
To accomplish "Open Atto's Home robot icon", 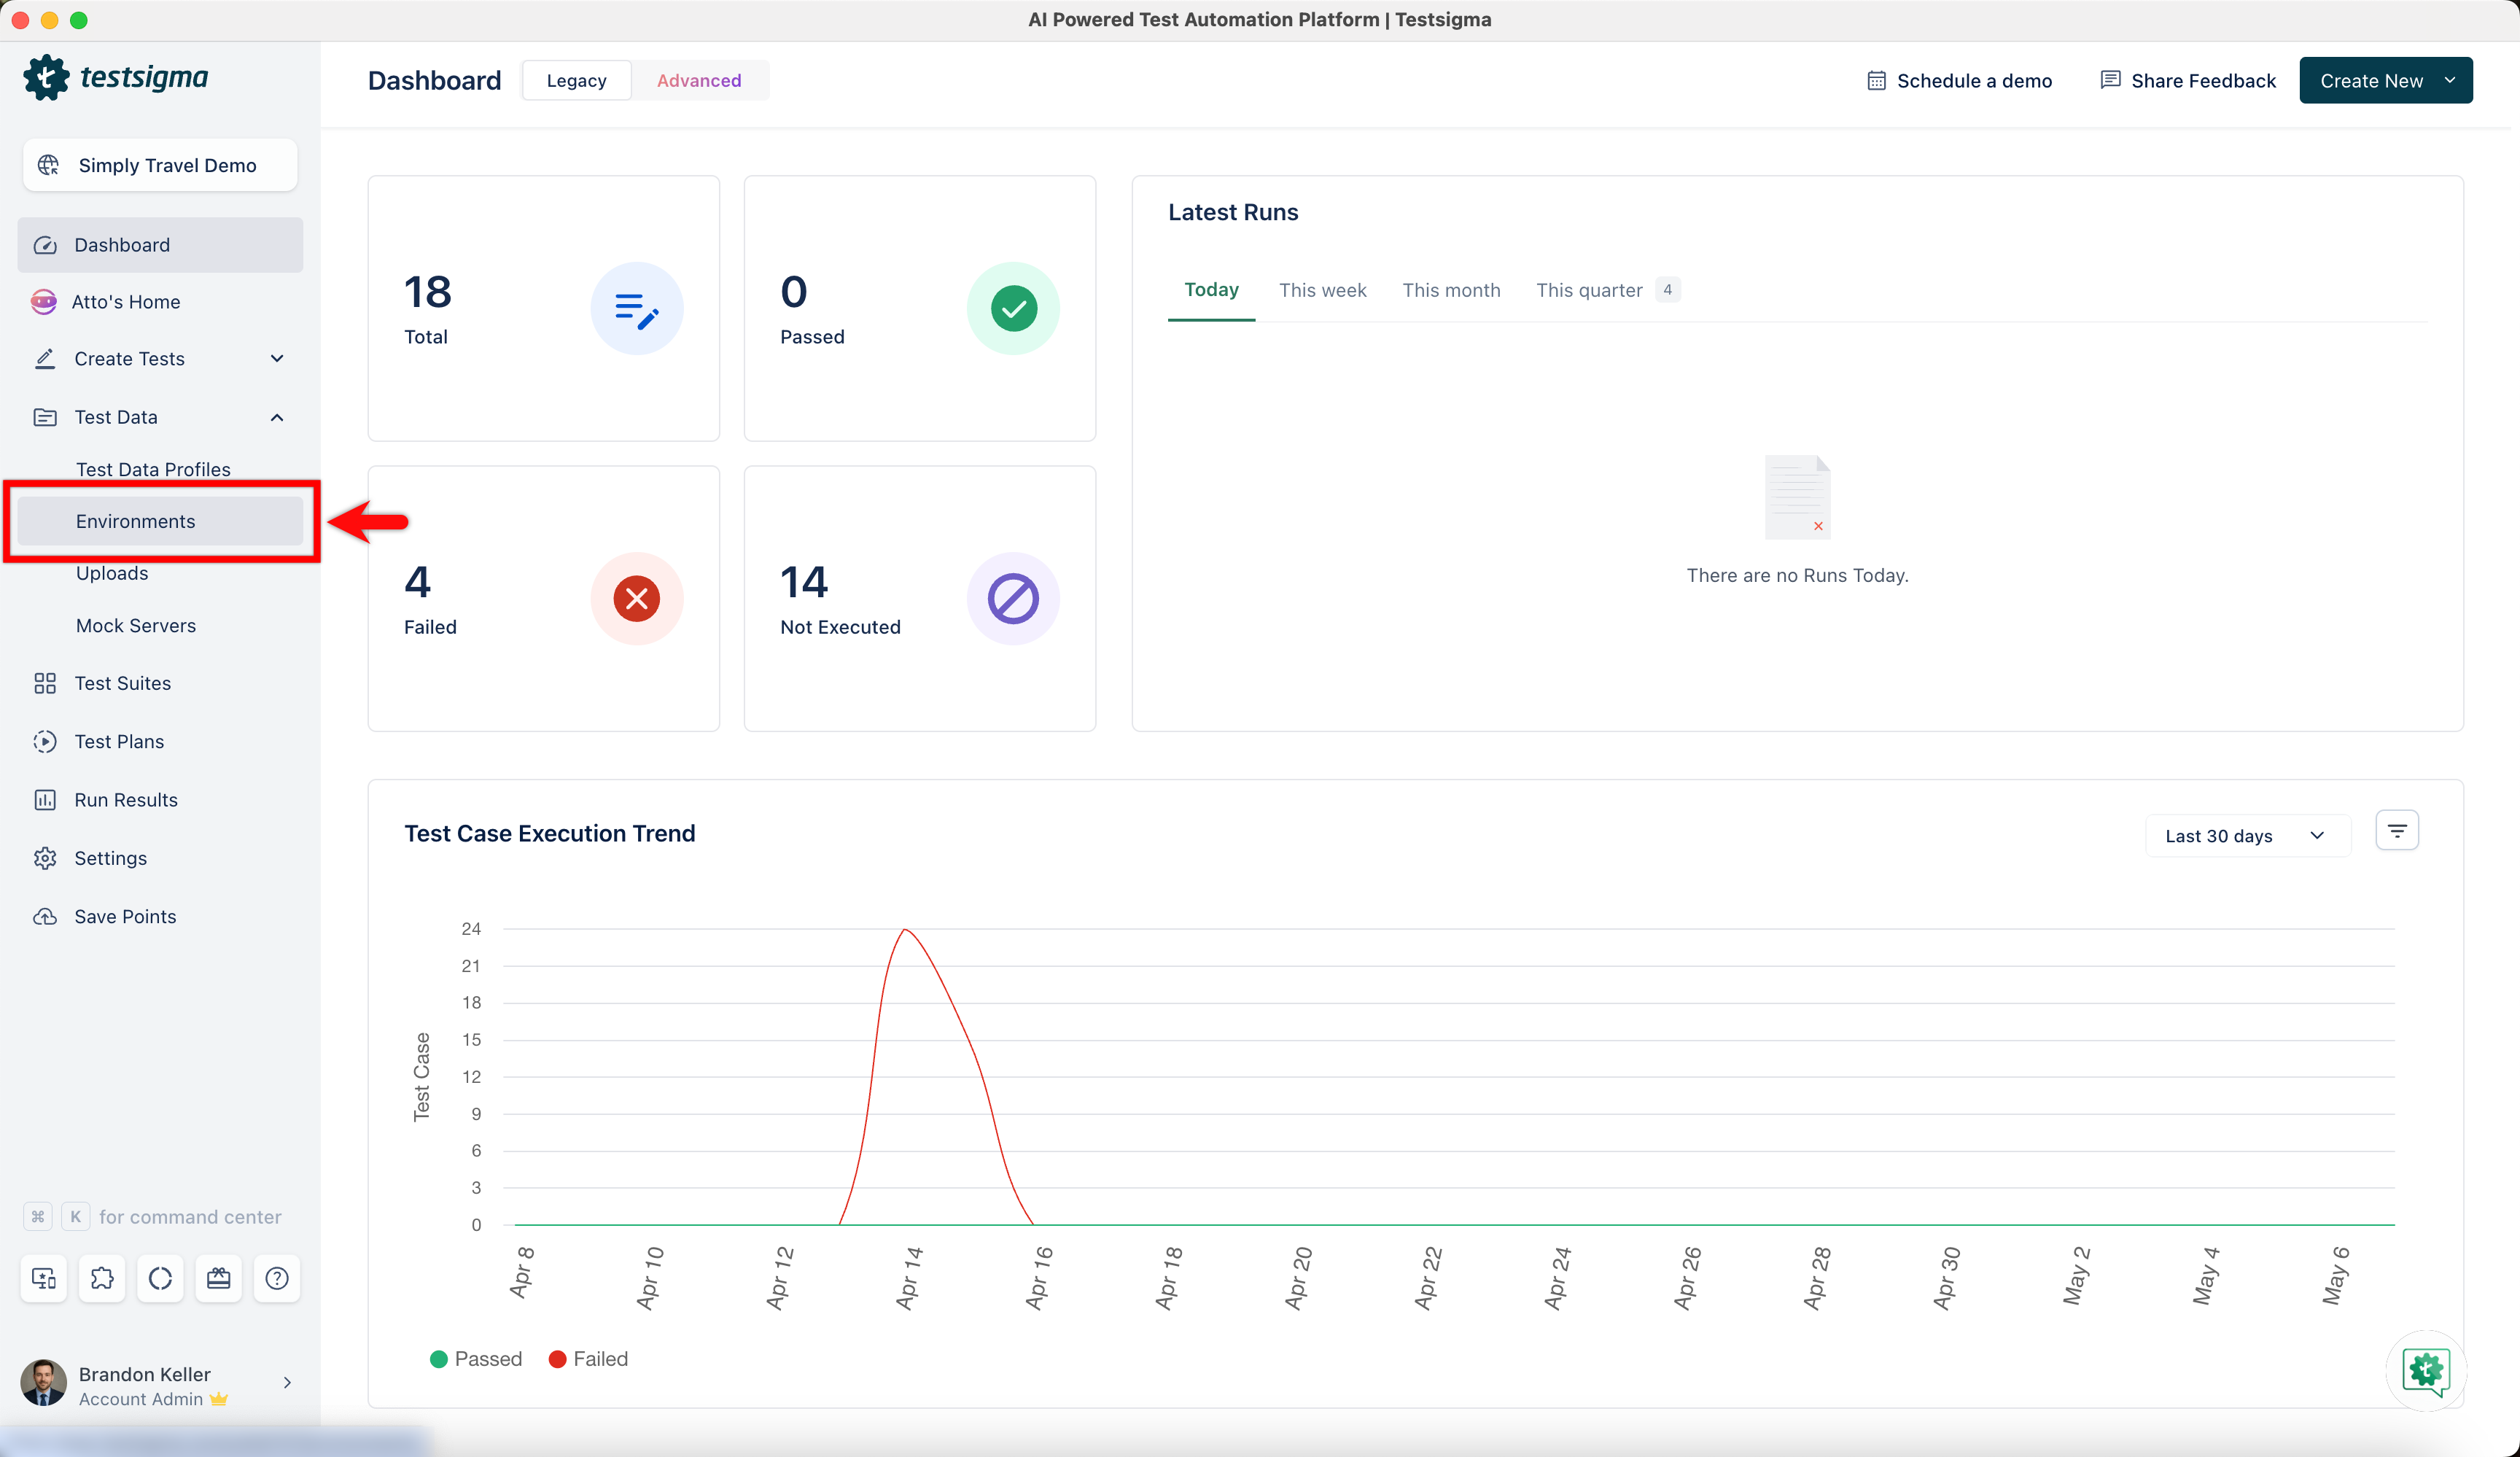I will click(x=44, y=302).
